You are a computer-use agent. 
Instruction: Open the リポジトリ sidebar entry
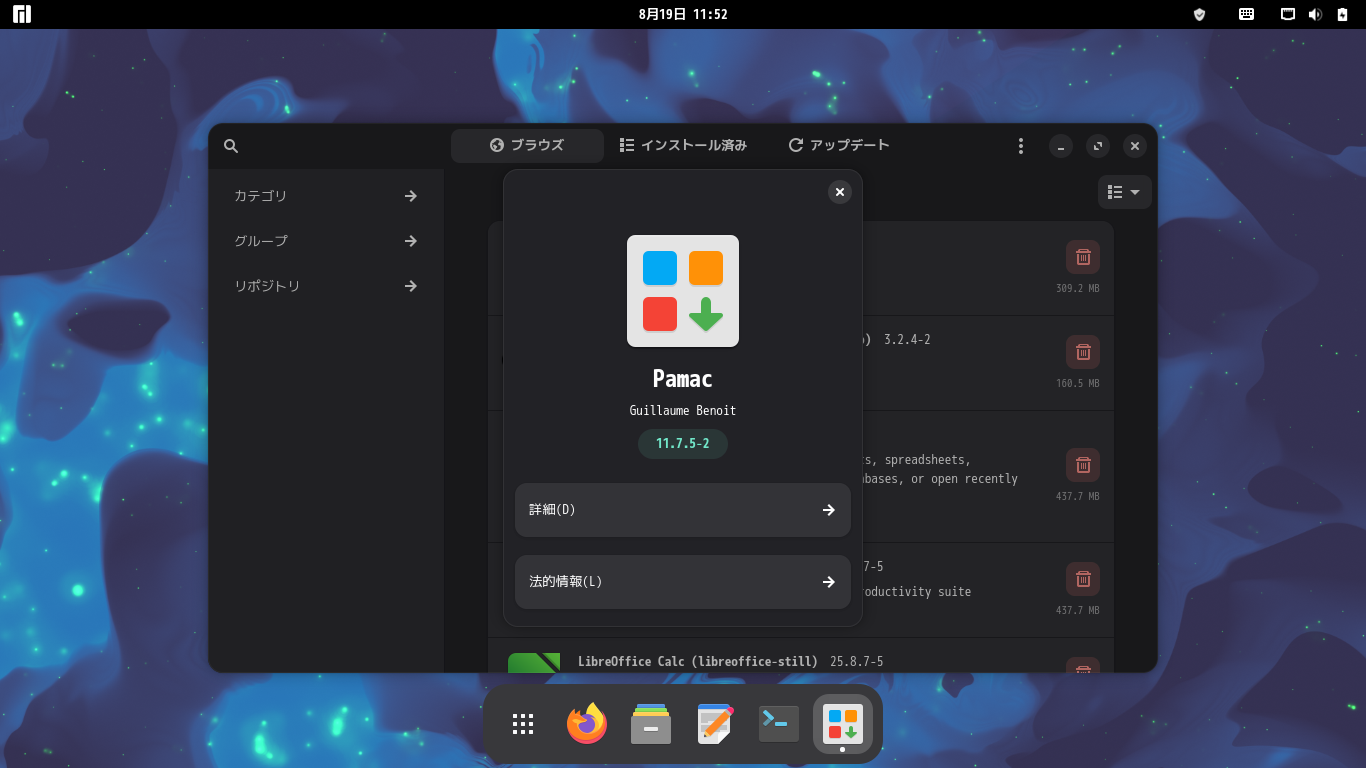pyautogui.click(x=326, y=286)
